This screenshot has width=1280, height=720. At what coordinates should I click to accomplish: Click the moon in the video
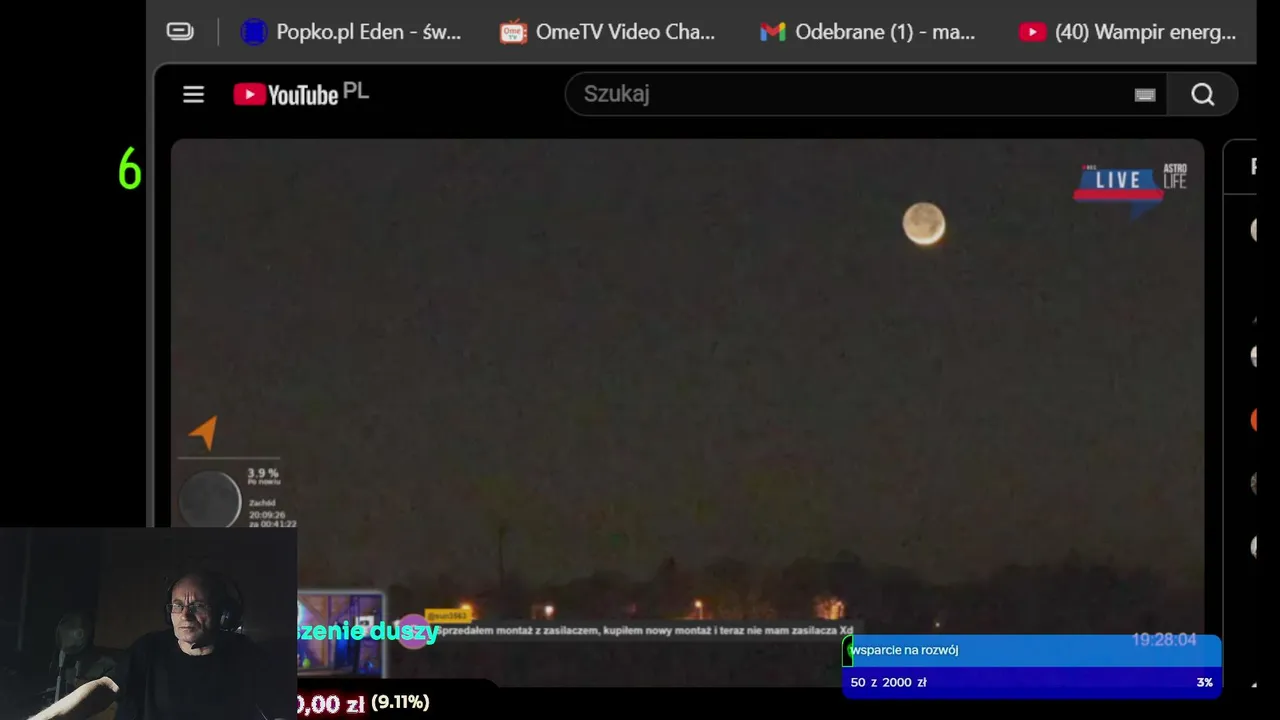tap(924, 223)
